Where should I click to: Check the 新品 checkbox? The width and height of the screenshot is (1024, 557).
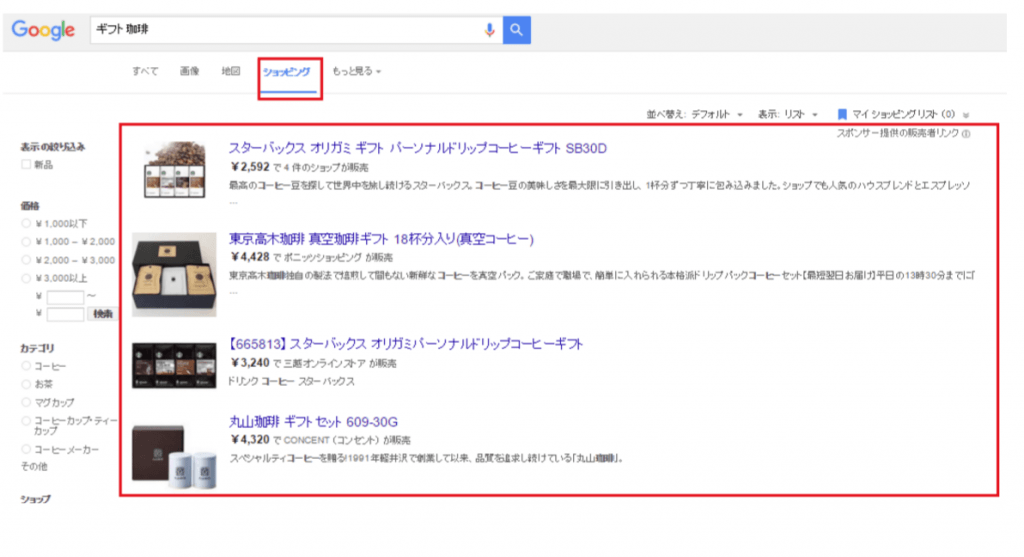point(26,165)
